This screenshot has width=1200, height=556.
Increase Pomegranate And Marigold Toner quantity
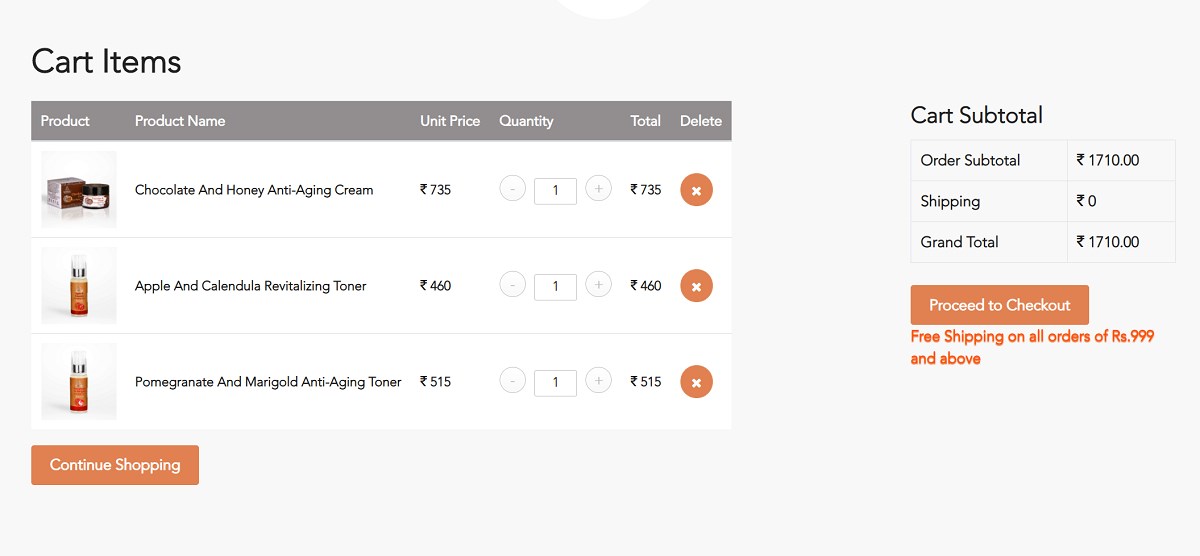pos(598,381)
